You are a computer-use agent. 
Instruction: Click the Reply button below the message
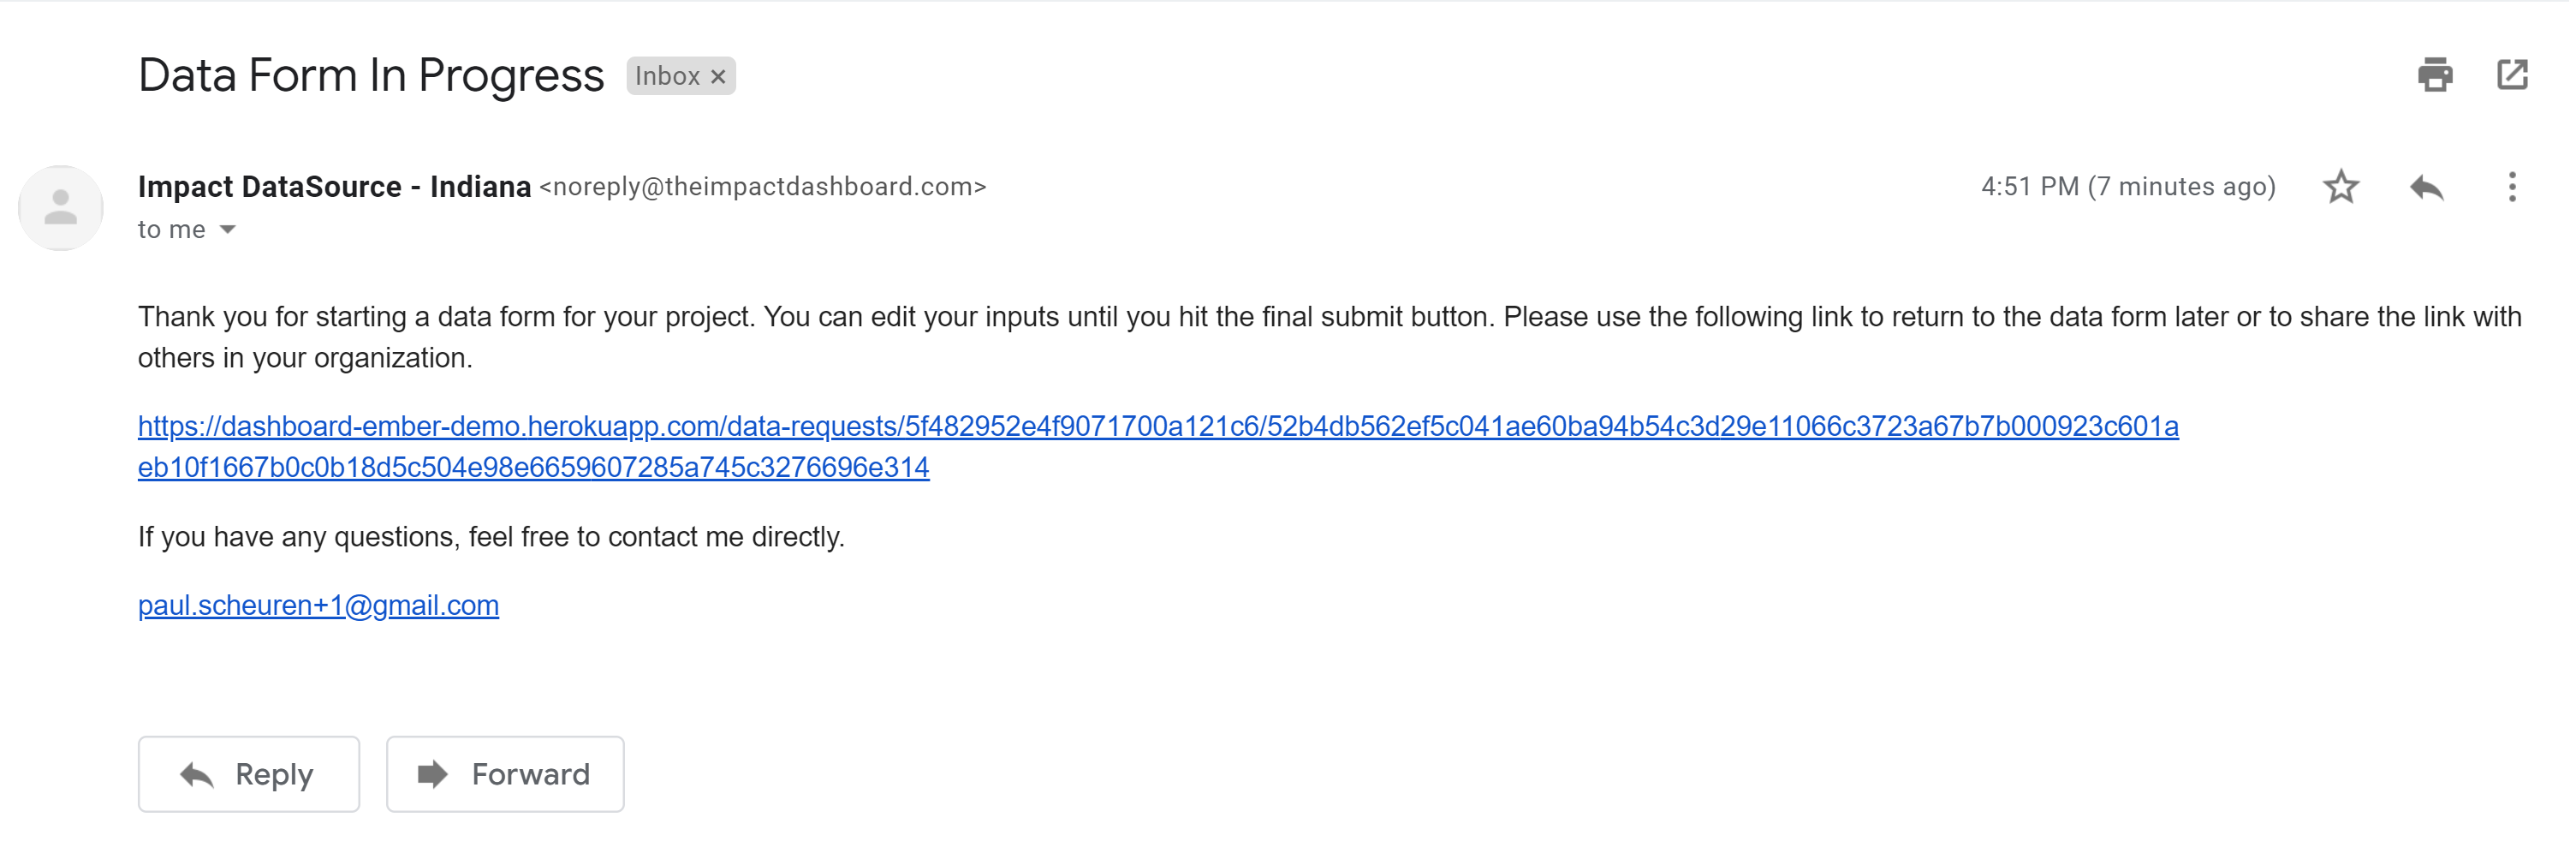point(249,775)
